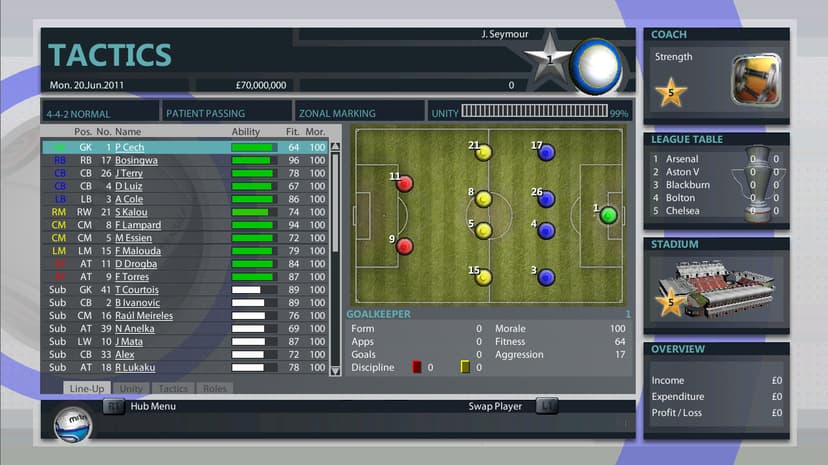Viewport: 828px width, 465px height.
Task: Select substitute J Mata
Action: pos(129,341)
